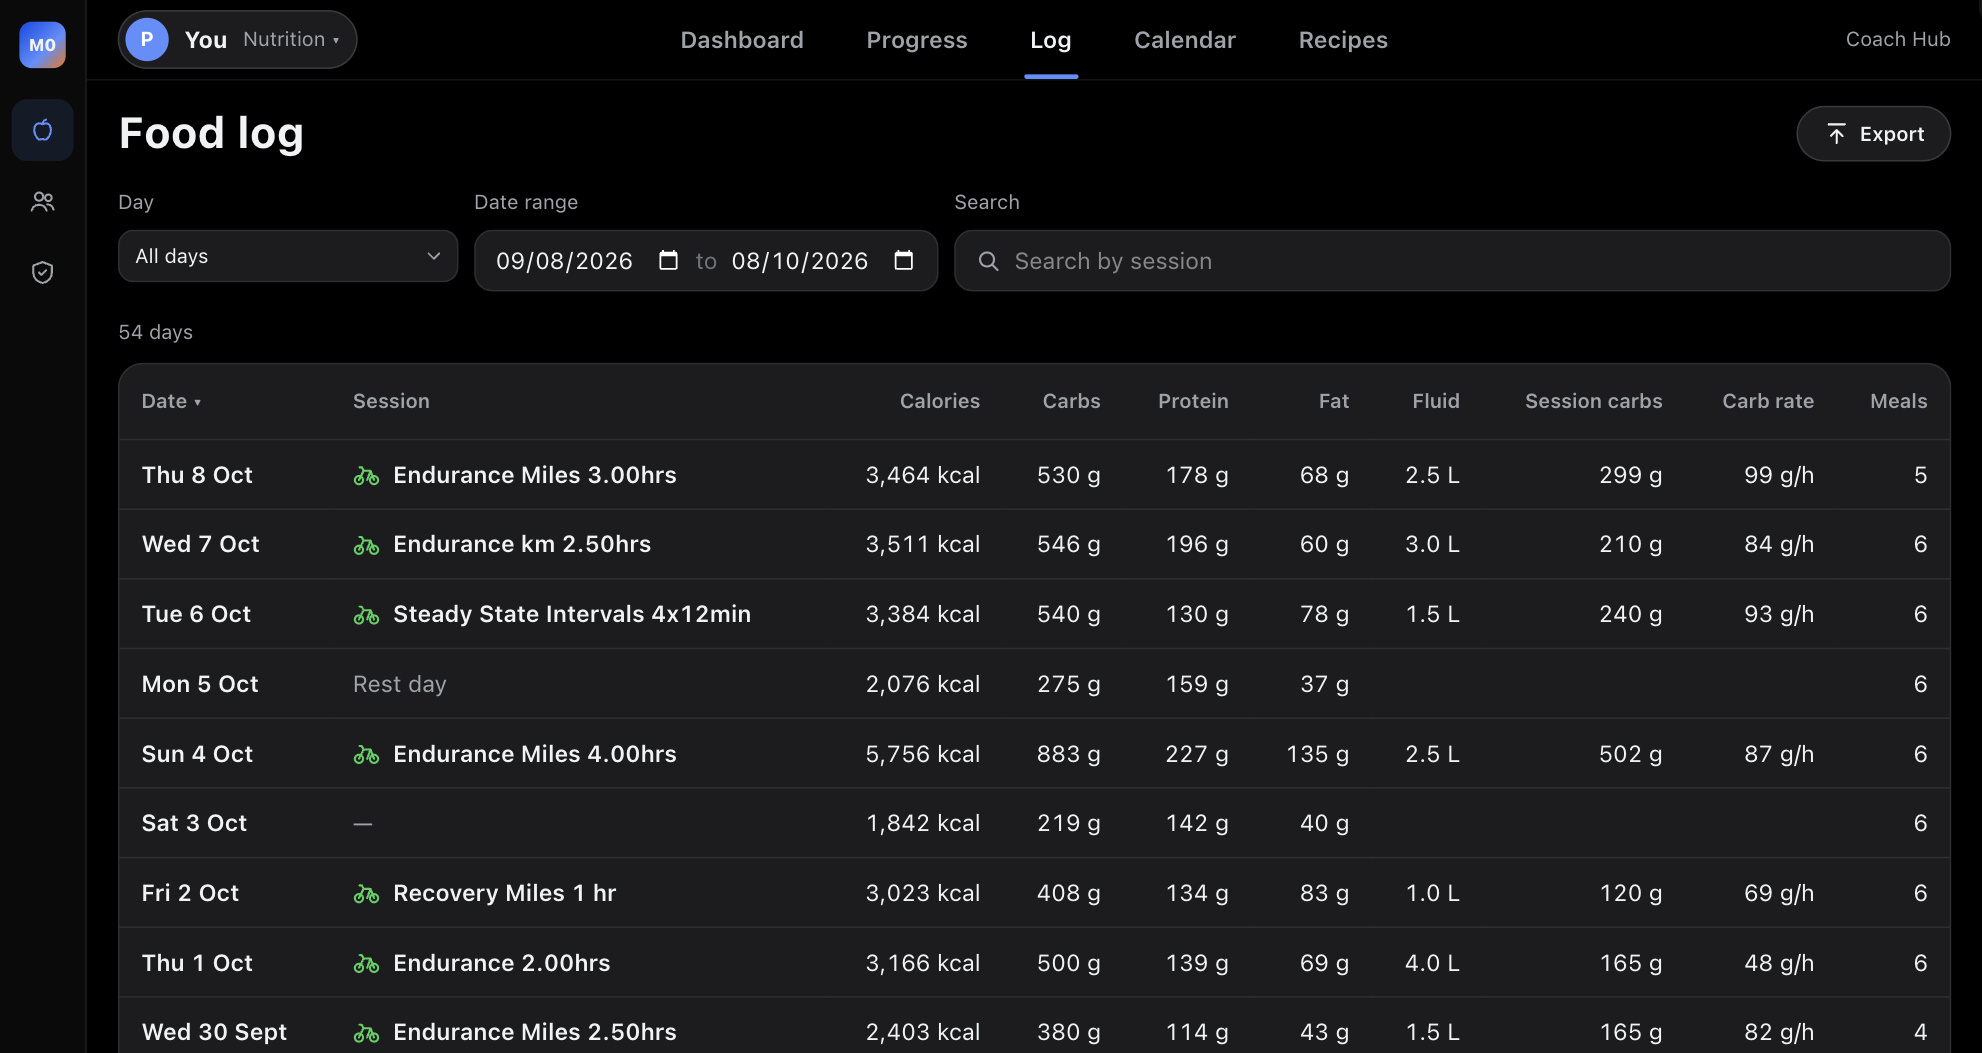Open start date calendar picker icon
Screen dimensions: 1982x1053
tap(668, 261)
